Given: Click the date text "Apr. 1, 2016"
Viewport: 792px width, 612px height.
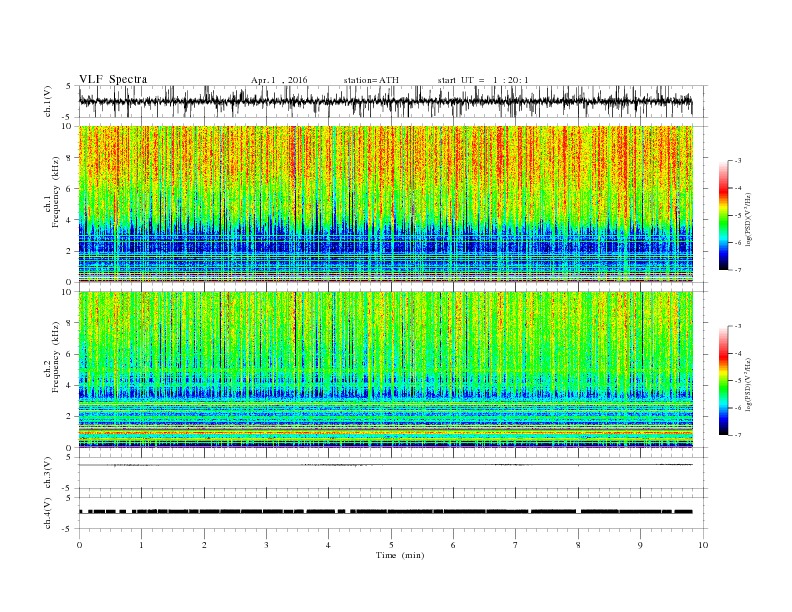Looking at the screenshot, I should coord(279,80).
